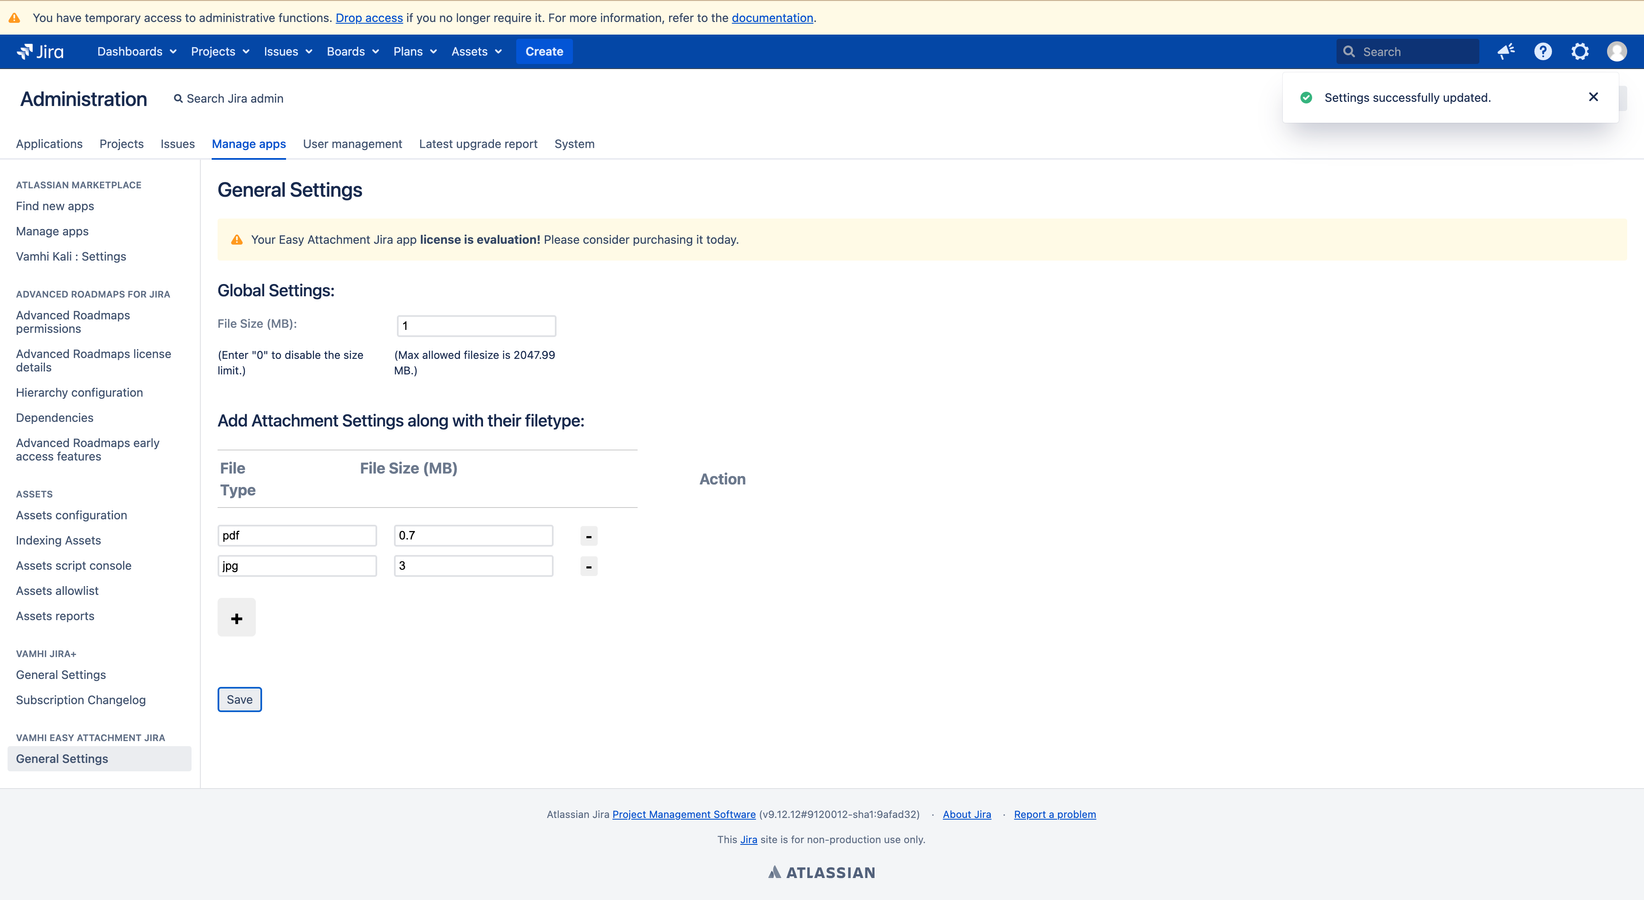Open Advanced Roadmaps permissions
Screen dimensions: 1644x900
coord(73,322)
